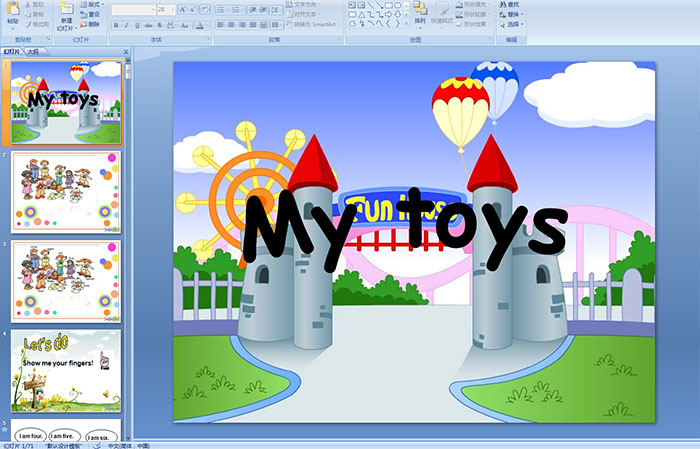Screen dimensions: 700x449
Task: Open the Change Case (Aa) menu
Action: click(x=185, y=25)
